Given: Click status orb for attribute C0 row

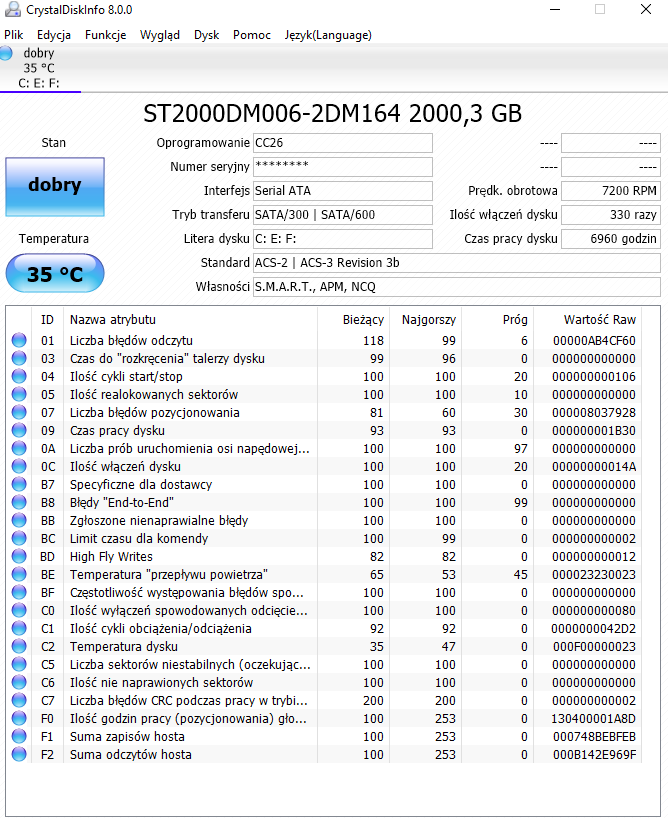Looking at the screenshot, I should click(19, 610).
